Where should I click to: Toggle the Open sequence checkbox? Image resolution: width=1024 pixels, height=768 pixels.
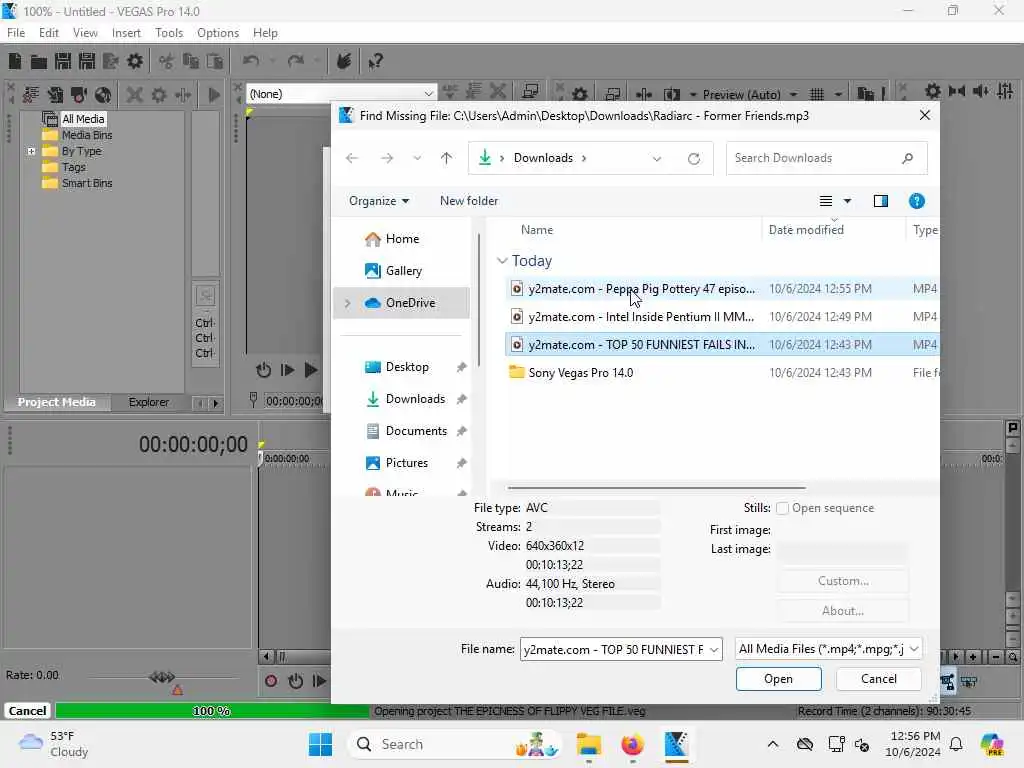click(782, 508)
